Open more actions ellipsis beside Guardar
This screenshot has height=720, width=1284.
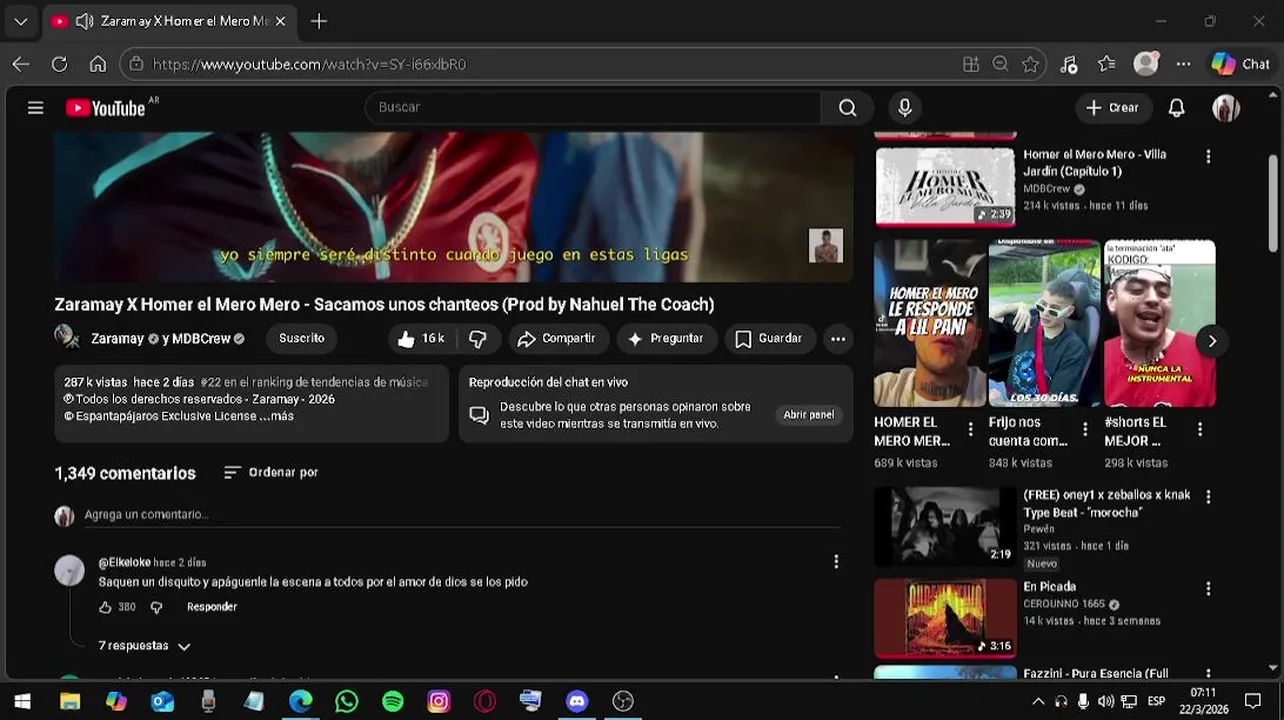(838, 339)
